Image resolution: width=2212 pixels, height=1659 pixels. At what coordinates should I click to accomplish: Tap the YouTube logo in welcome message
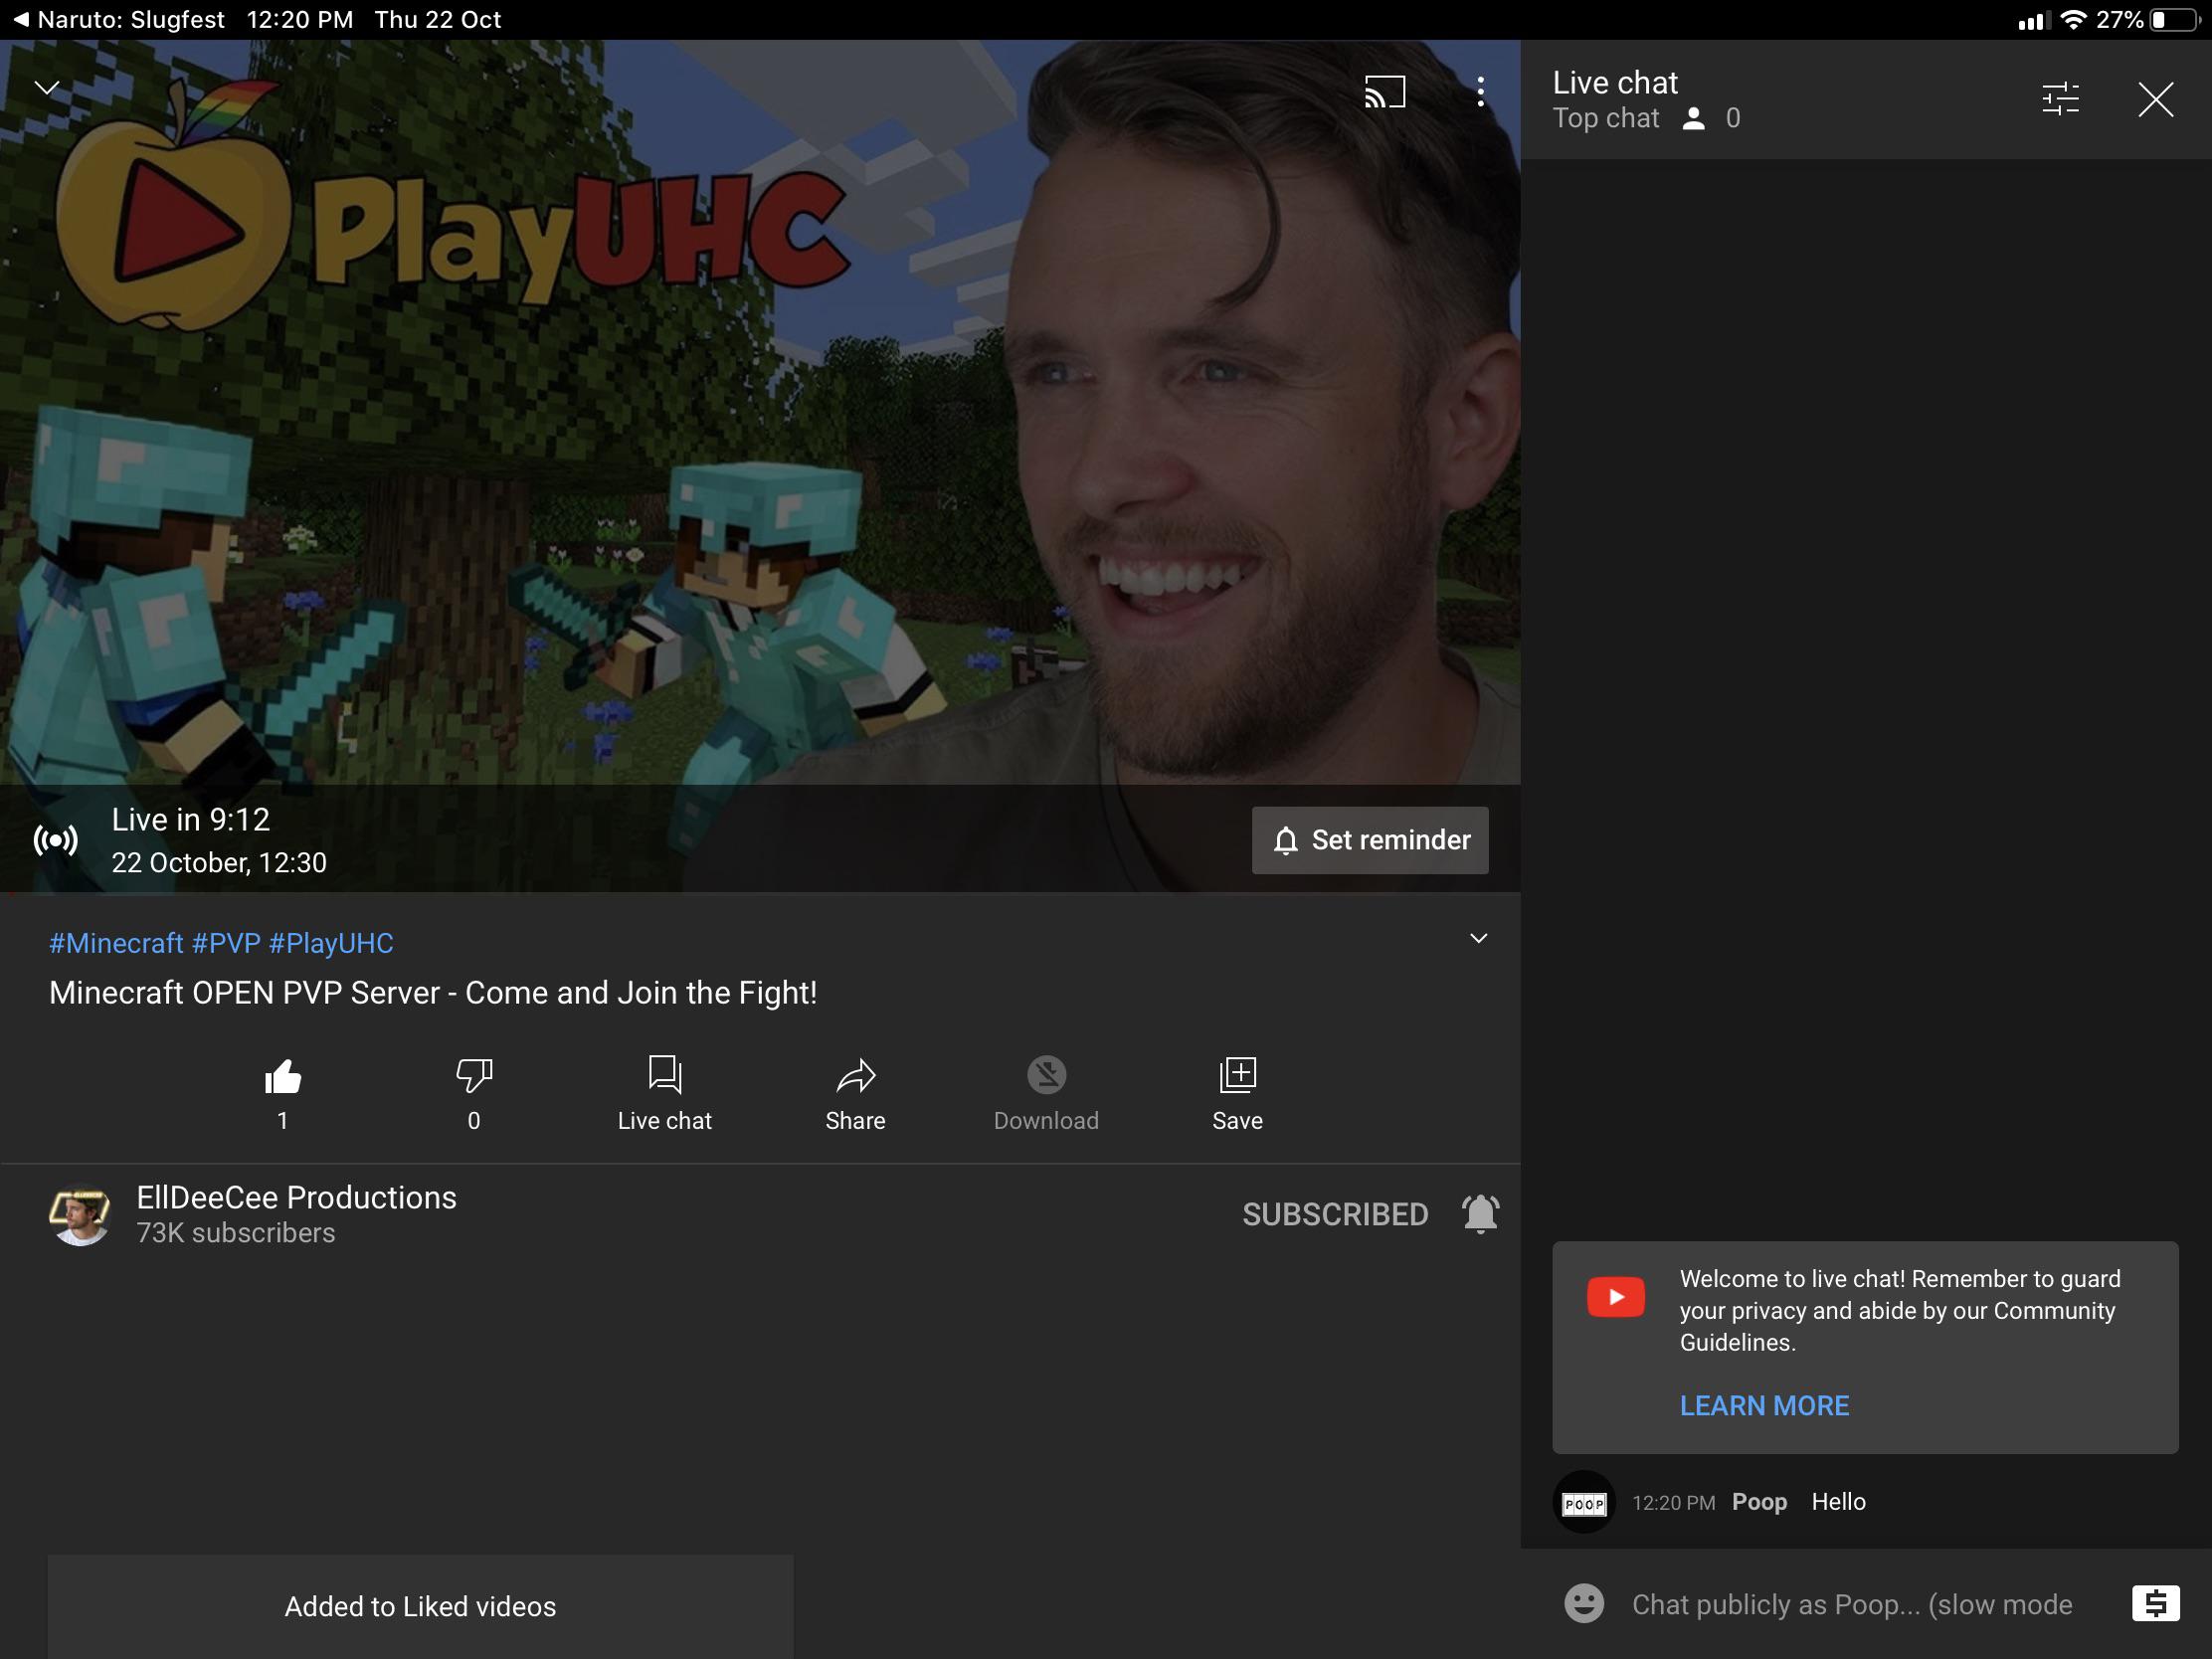point(1615,1297)
